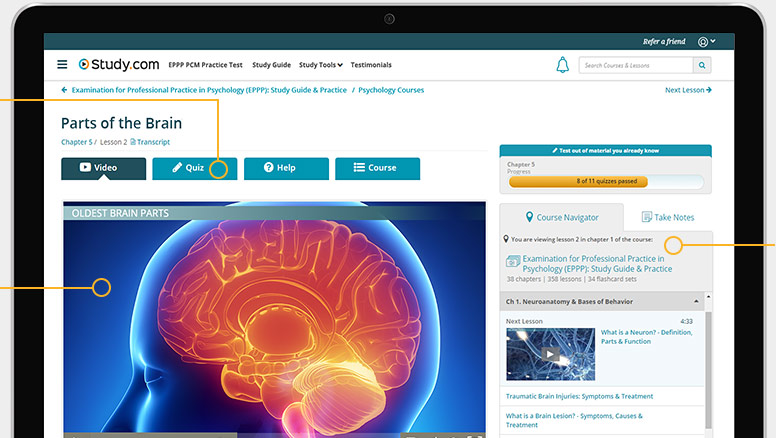Click the search magnifier button
Viewport: 776px width, 438px height.
click(703, 65)
